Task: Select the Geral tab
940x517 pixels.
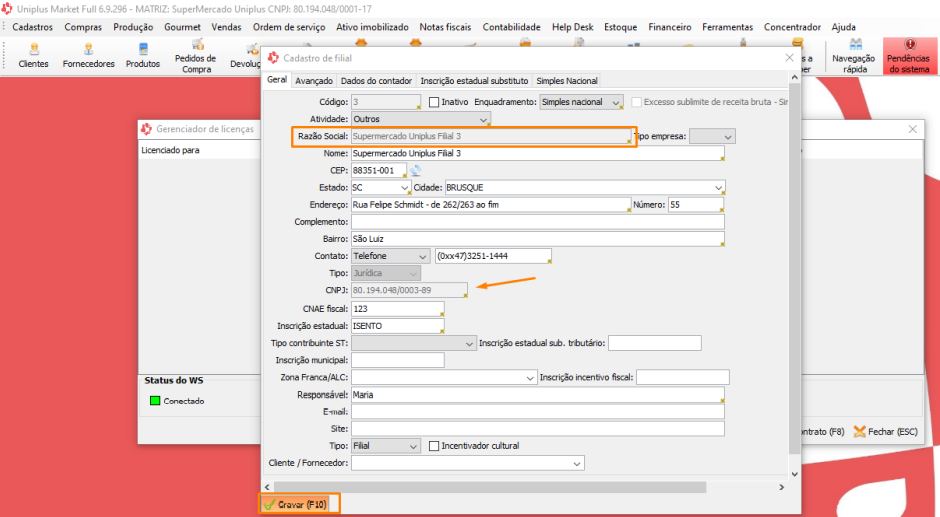Action: (277, 80)
